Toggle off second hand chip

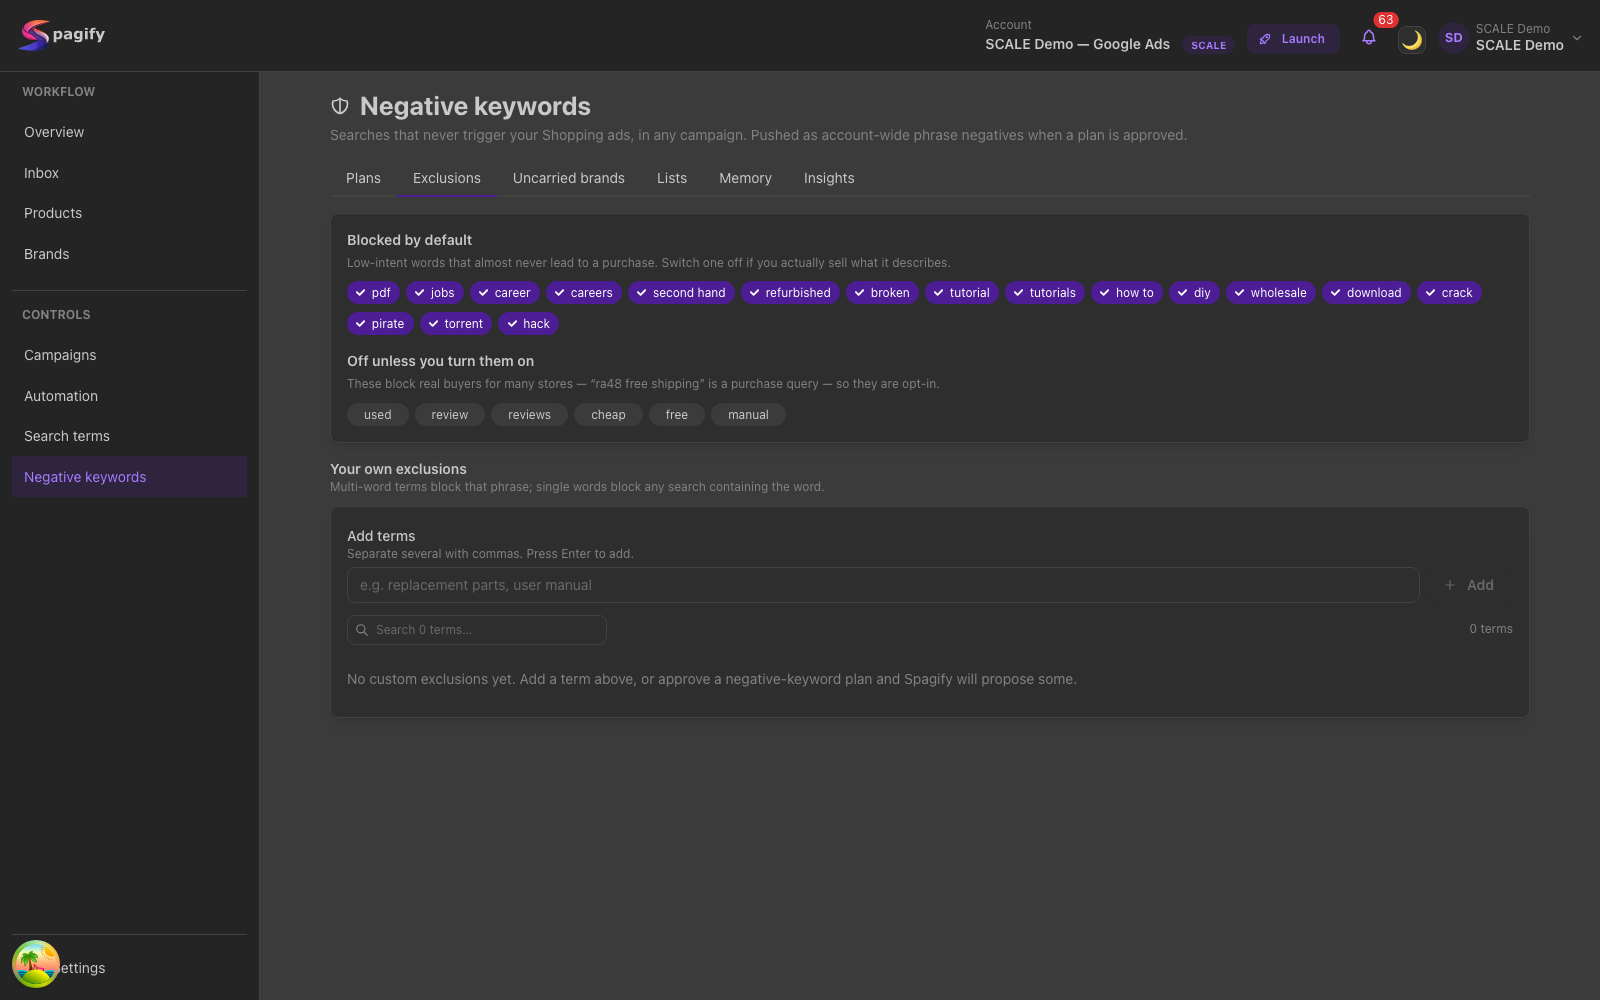pos(682,293)
